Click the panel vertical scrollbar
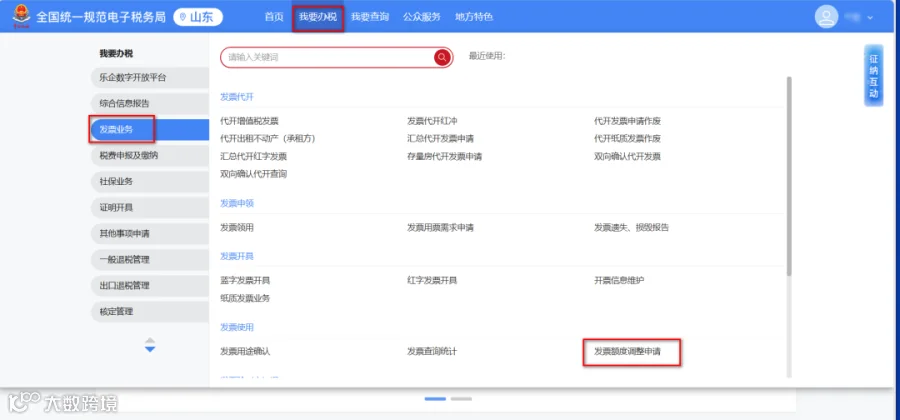The image size is (900, 420). click(789, 175)
